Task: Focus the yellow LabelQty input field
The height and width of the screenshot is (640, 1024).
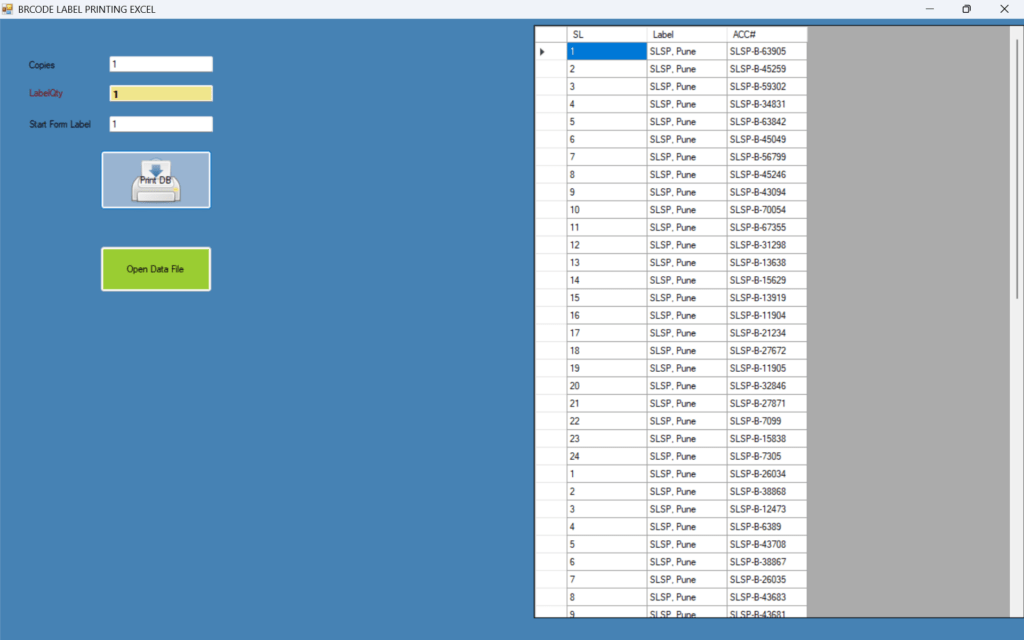Action: [x=161, y=94]
